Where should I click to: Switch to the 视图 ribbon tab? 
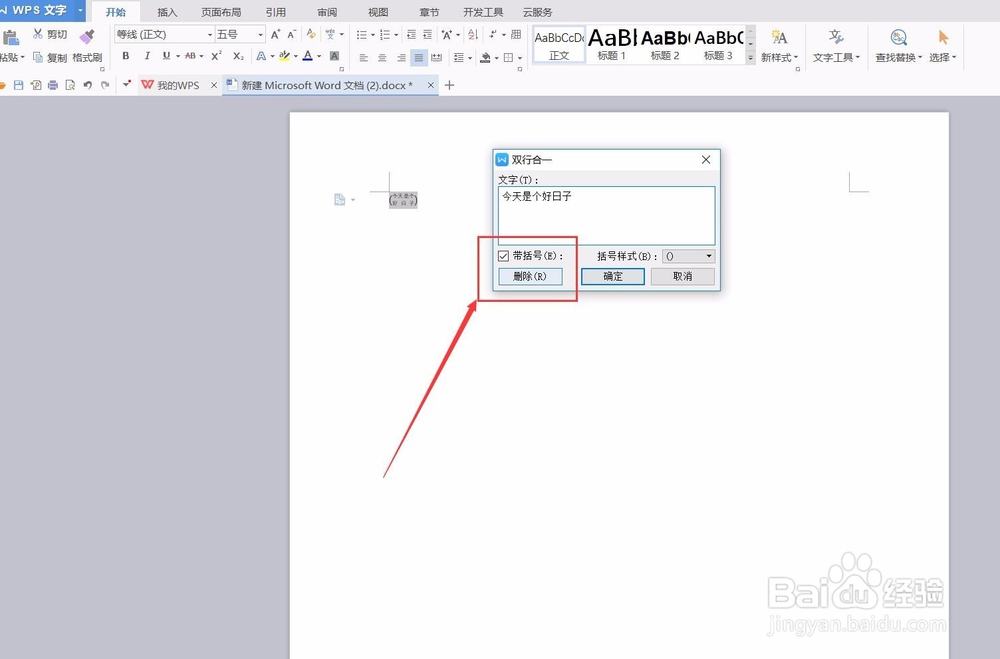378,12
